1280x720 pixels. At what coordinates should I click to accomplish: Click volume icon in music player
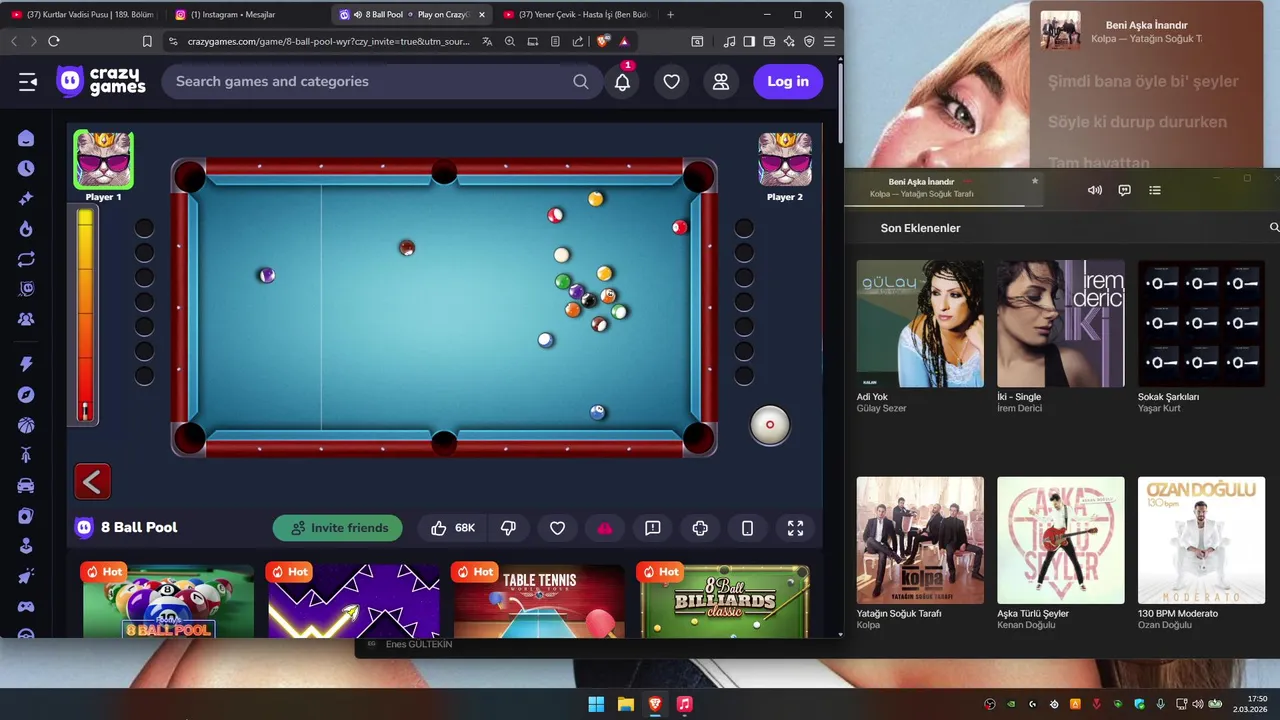coord(1095,190)
